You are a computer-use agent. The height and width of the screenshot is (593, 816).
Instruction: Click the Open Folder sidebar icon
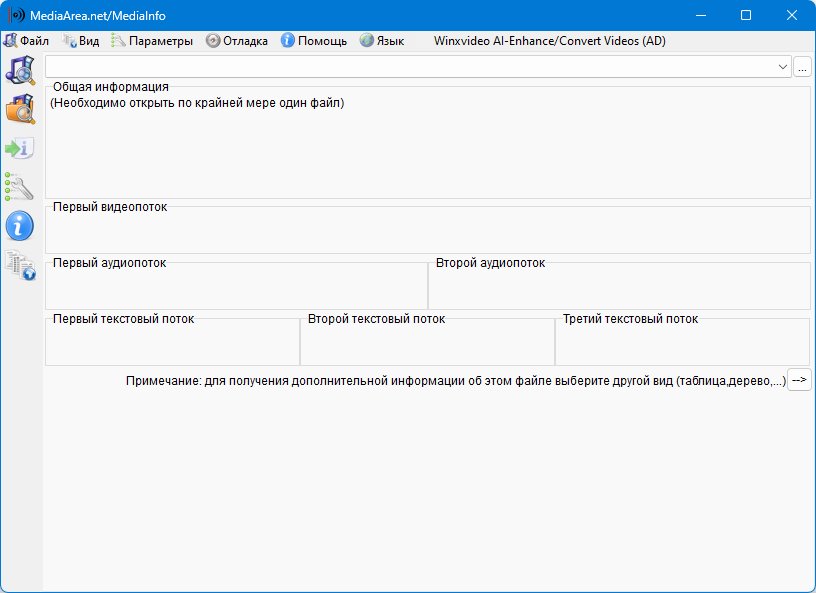click(x=20, y=109)
